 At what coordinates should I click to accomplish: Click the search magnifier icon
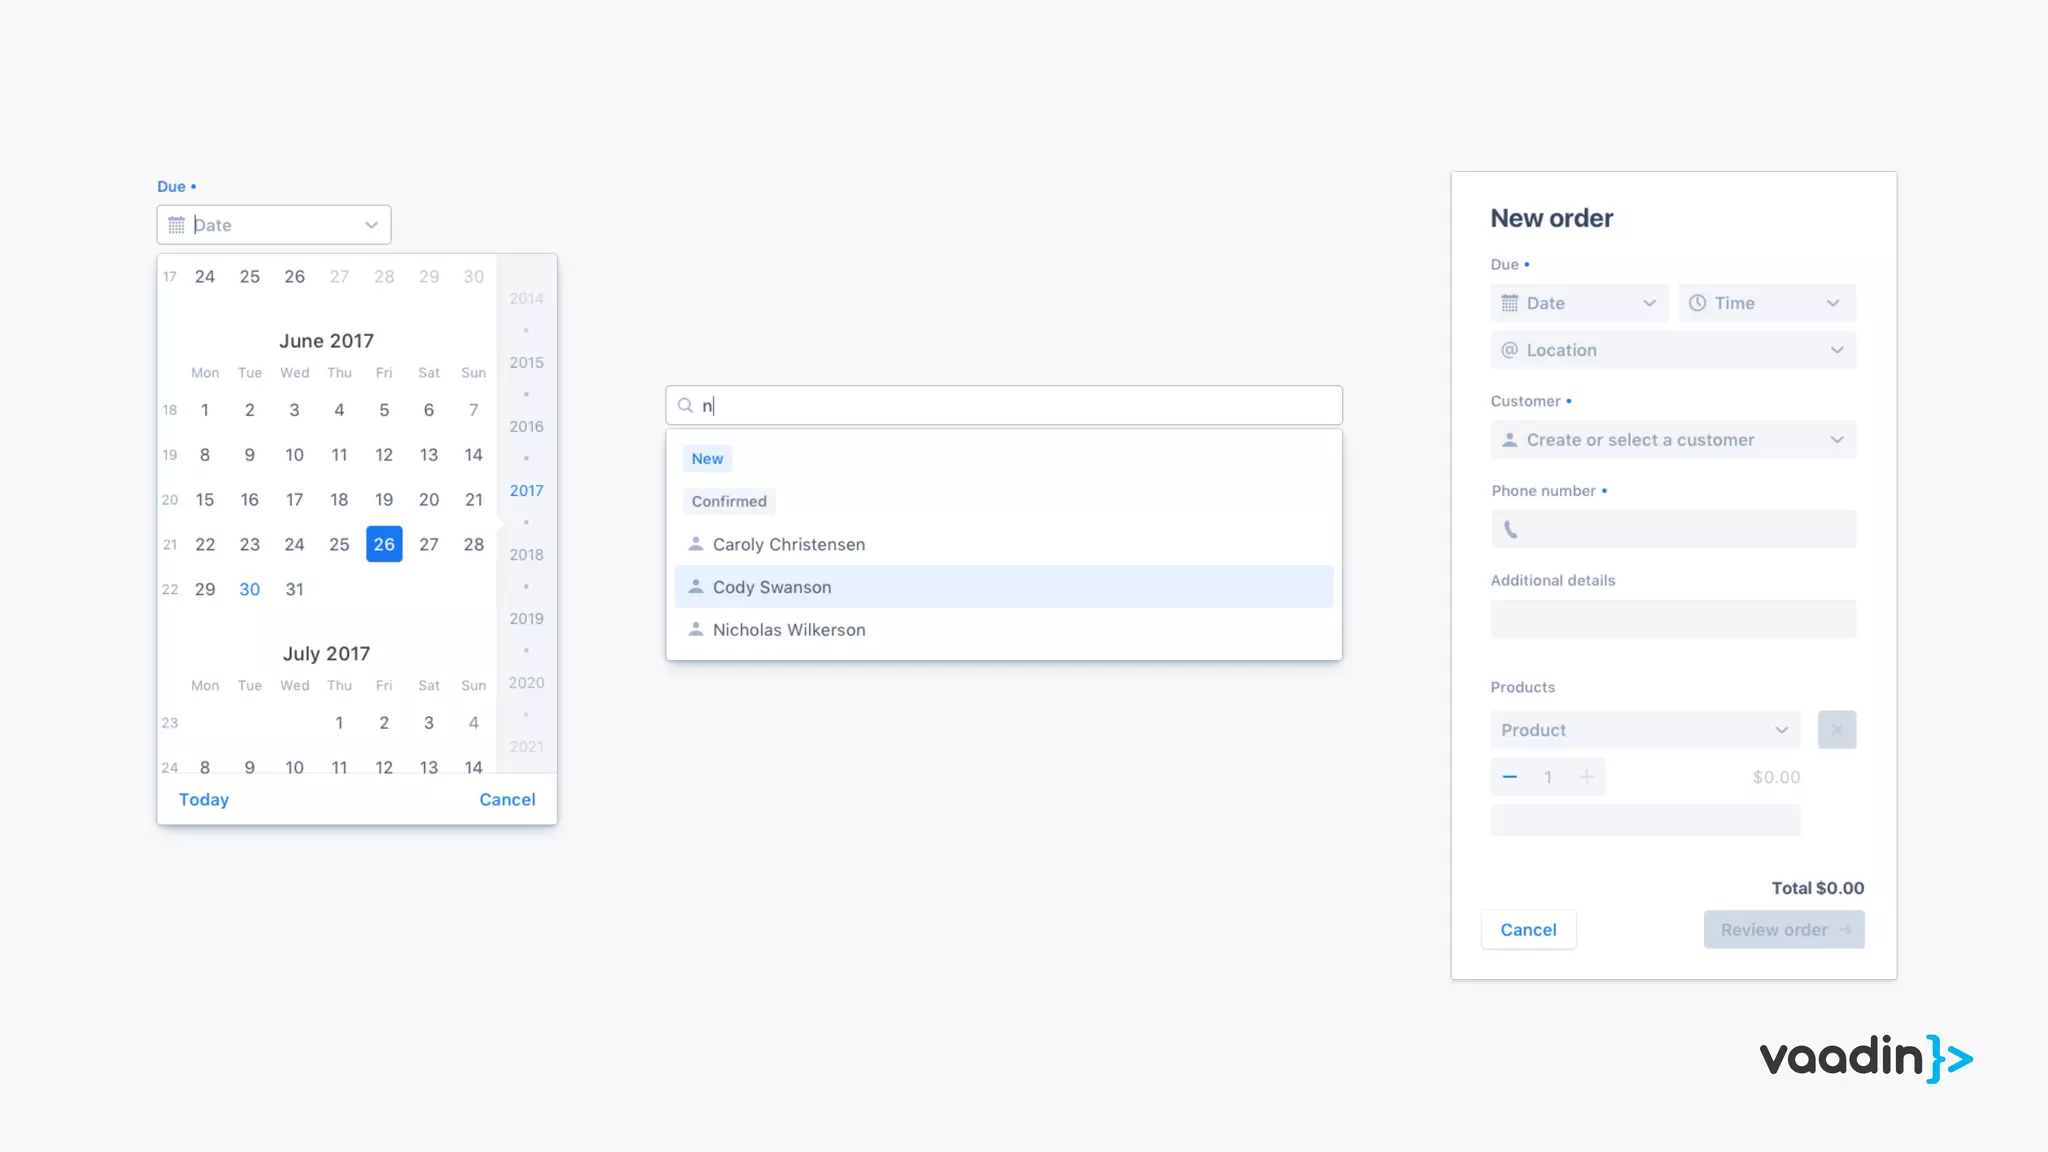685,406
